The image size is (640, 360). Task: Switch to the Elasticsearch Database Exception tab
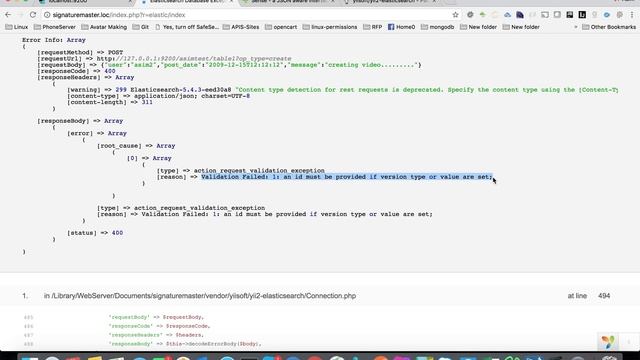(x=186, y=2)
